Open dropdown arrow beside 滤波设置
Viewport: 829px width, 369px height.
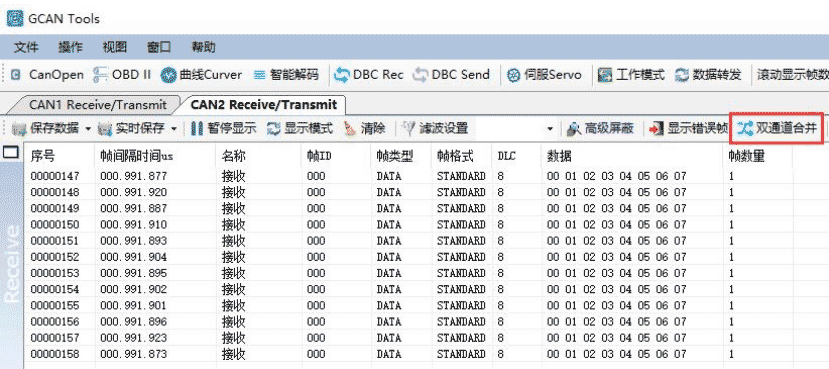[550, 128]
